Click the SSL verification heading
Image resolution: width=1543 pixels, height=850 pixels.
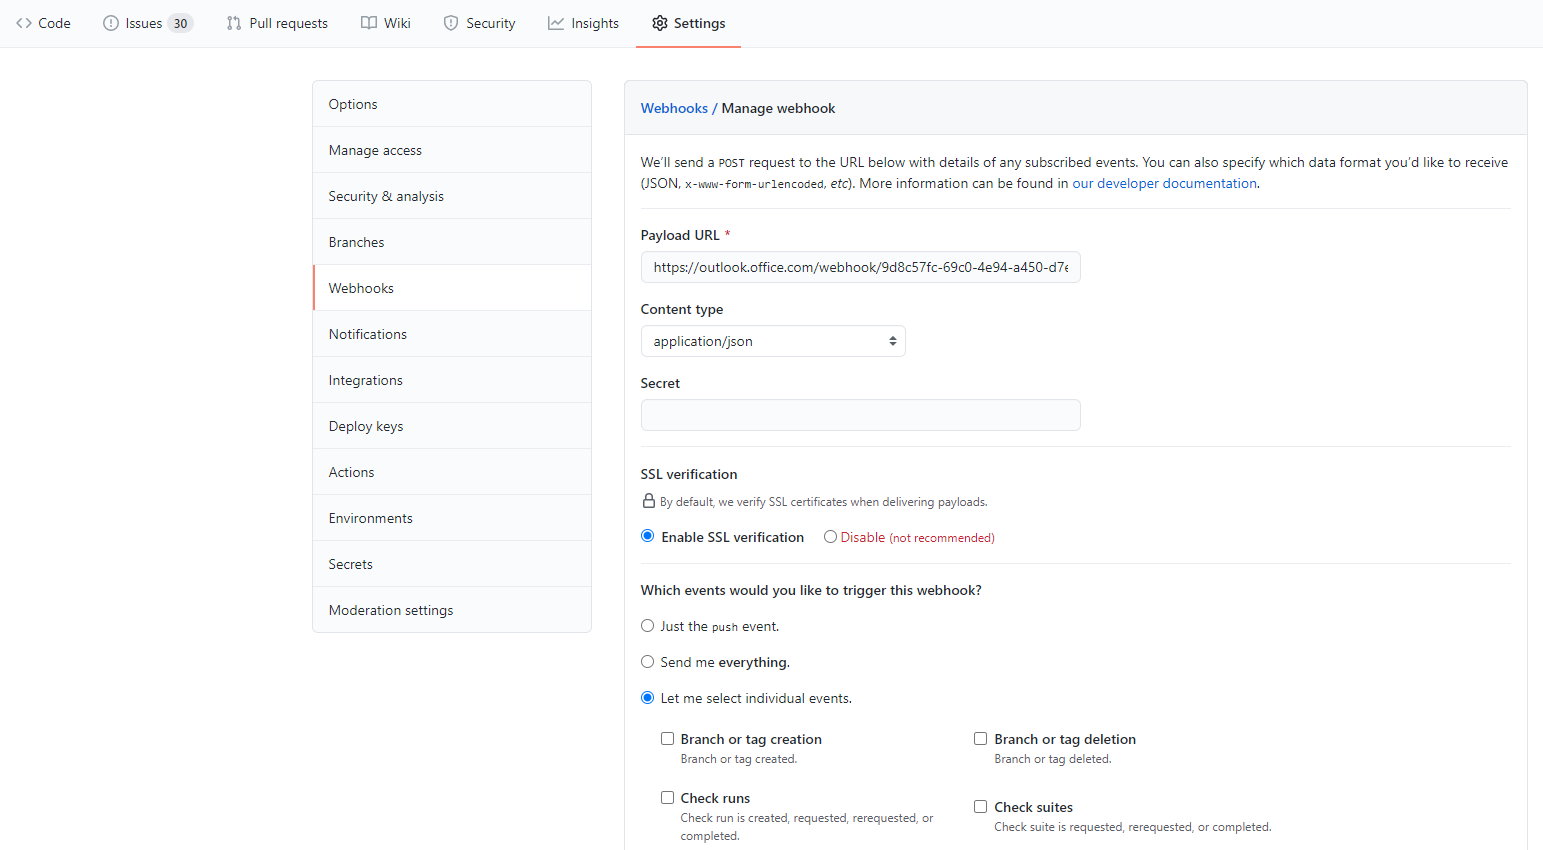pos(689,474)
